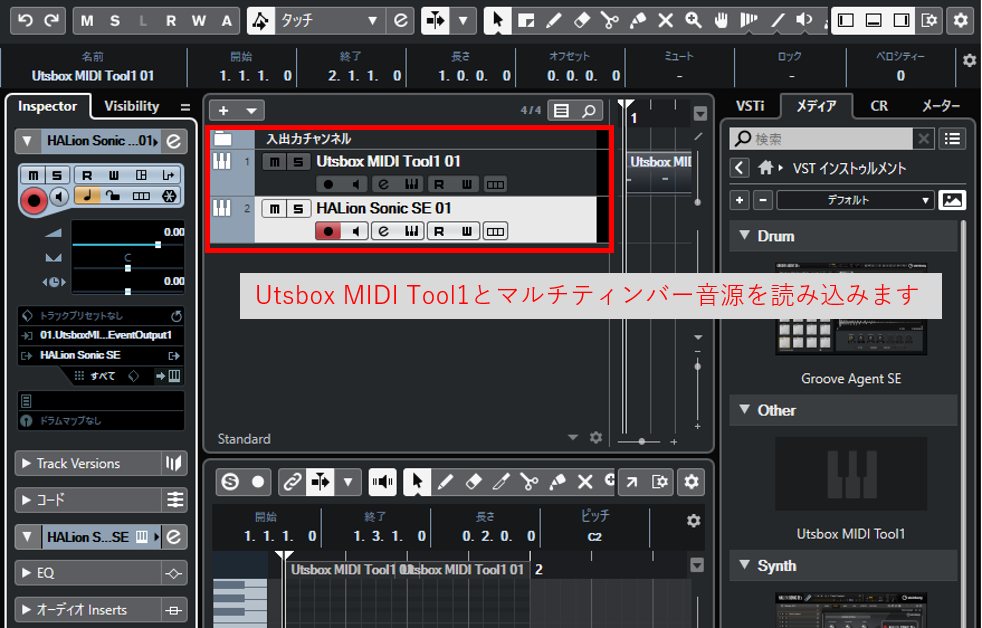Open the メディア tab in right zone

tap(816, 106)
